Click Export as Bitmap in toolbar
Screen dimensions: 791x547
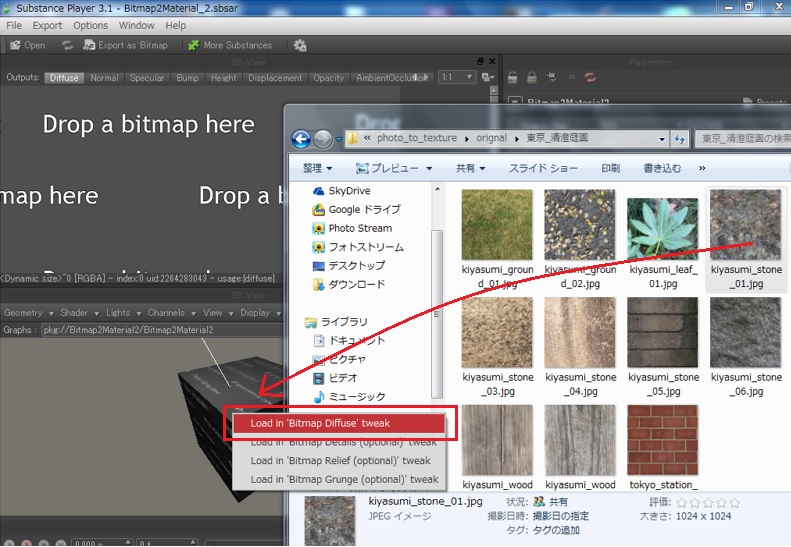pos(126,45)
